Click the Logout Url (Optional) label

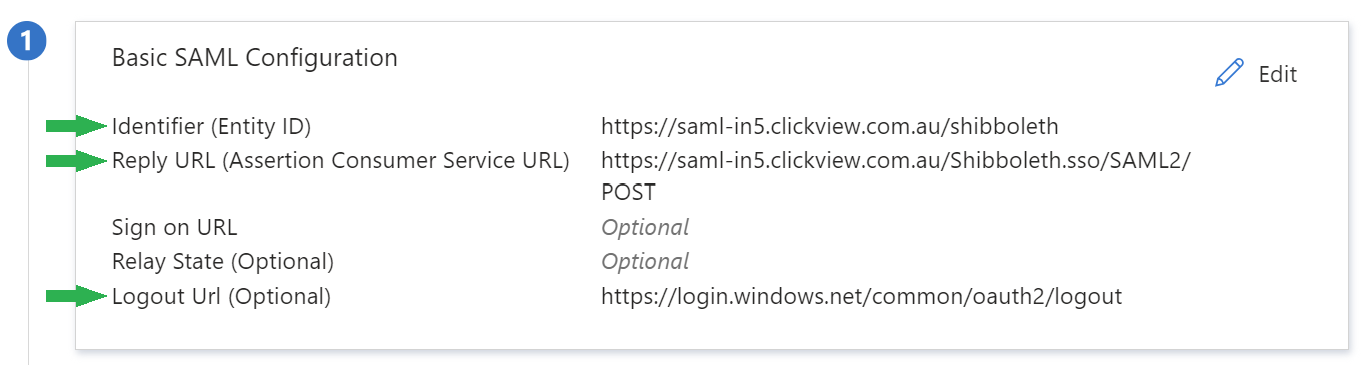click(x=221, y=296)
